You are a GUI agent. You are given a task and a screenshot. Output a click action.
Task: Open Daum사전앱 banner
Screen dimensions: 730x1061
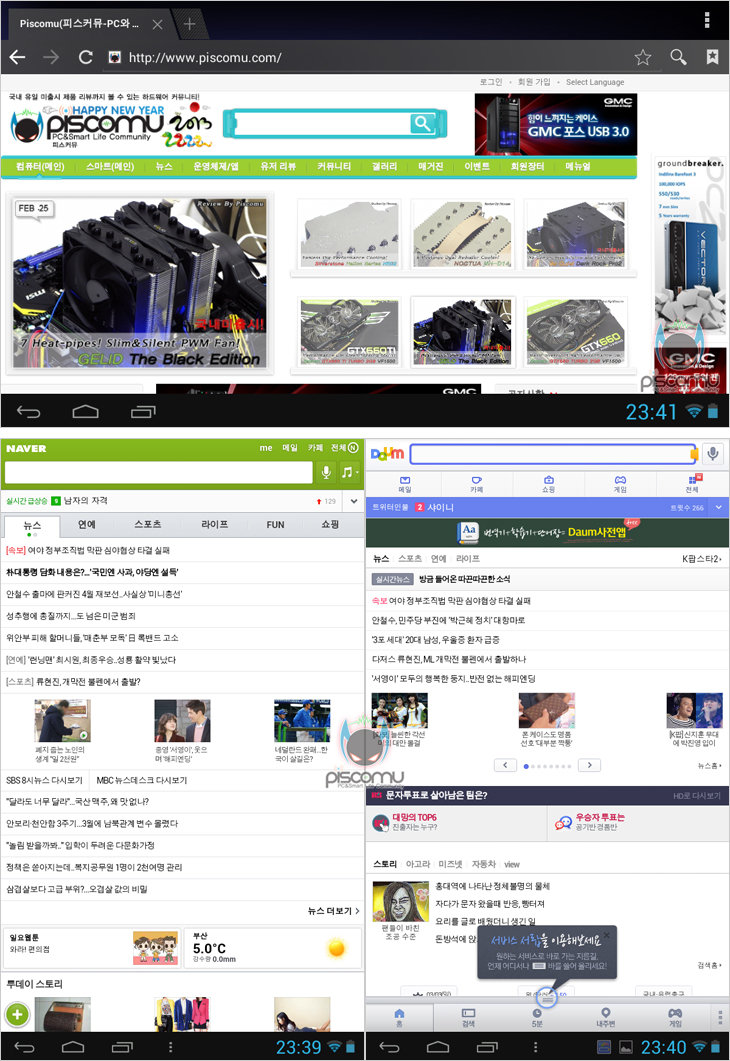point(547,533)
